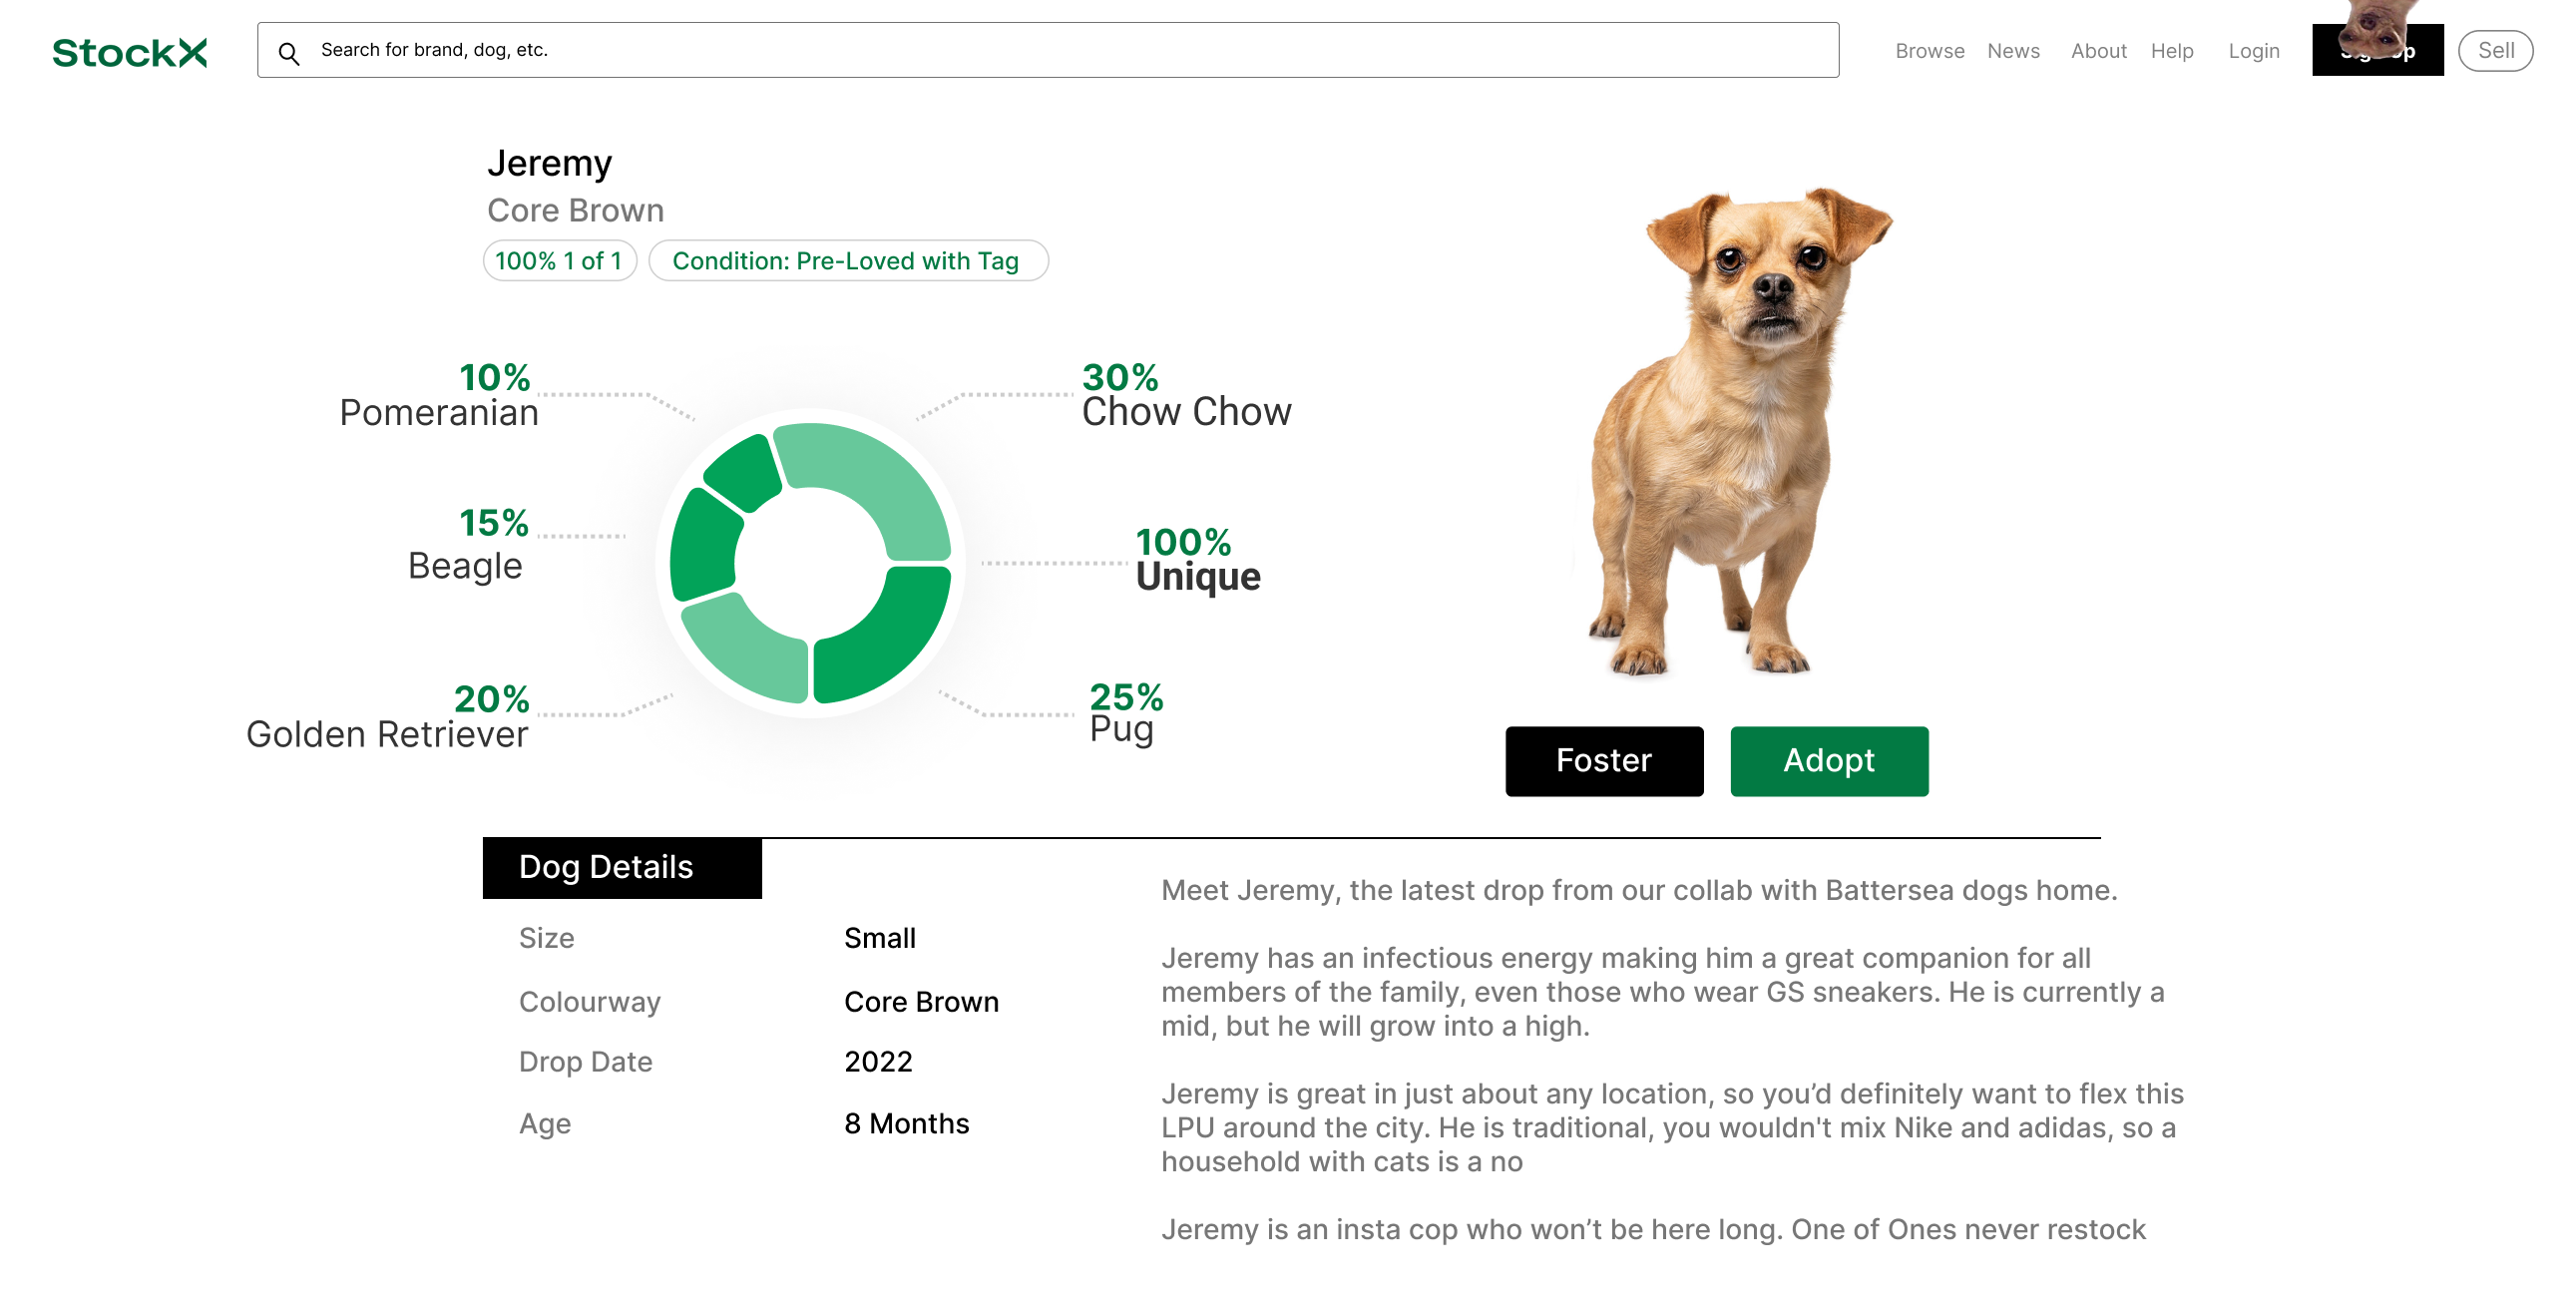Viewport: 2576px width, 1311px height.
Task: Open the Help link
Action: [x=2171, y=51]
